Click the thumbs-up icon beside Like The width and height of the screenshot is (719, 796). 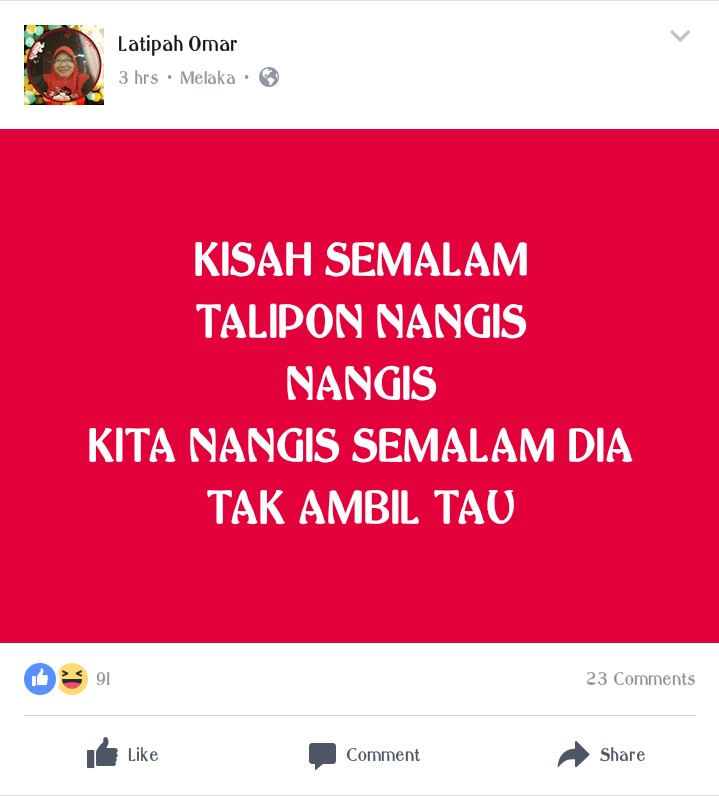coord(102,753)
